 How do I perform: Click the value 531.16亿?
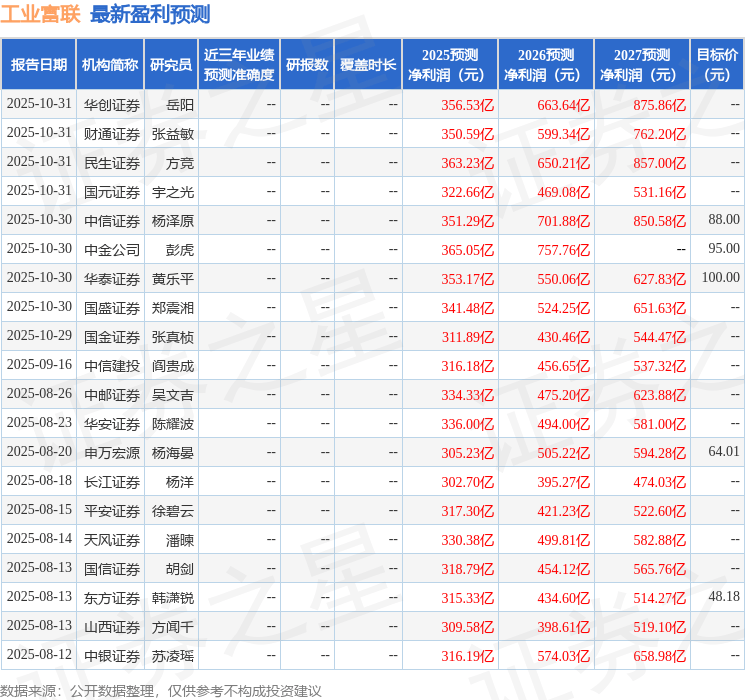tap(659, 192)
